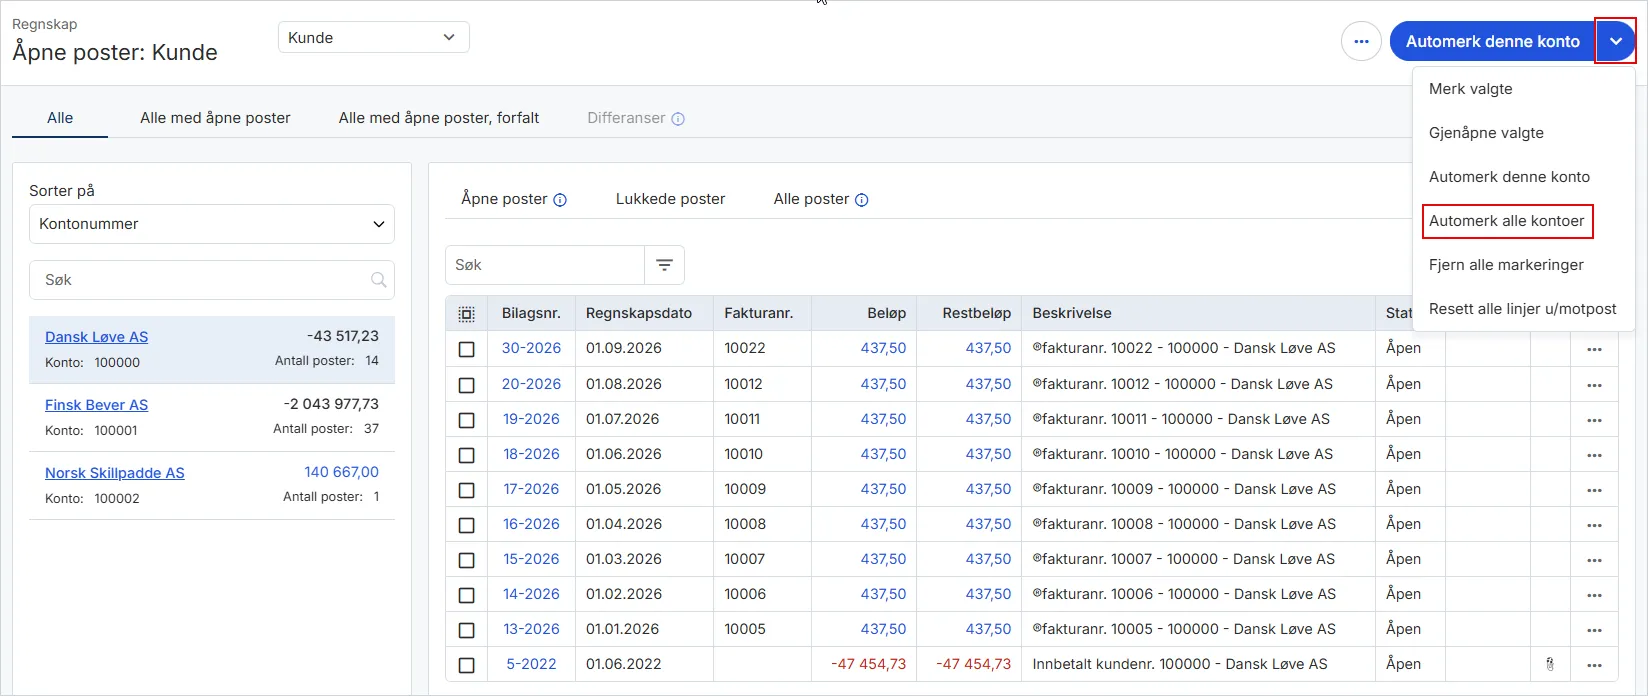Collapse the Automerk split-button arrow
1648x696 pixels.
point(1616,41)
